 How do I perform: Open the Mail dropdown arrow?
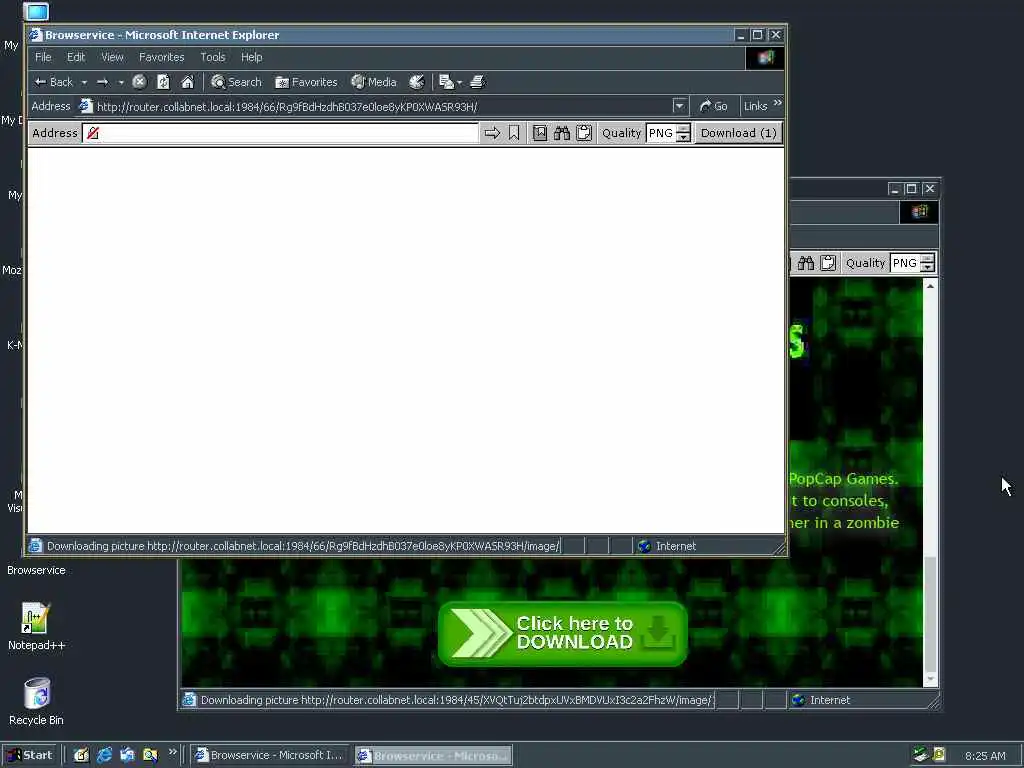point(460,82)
